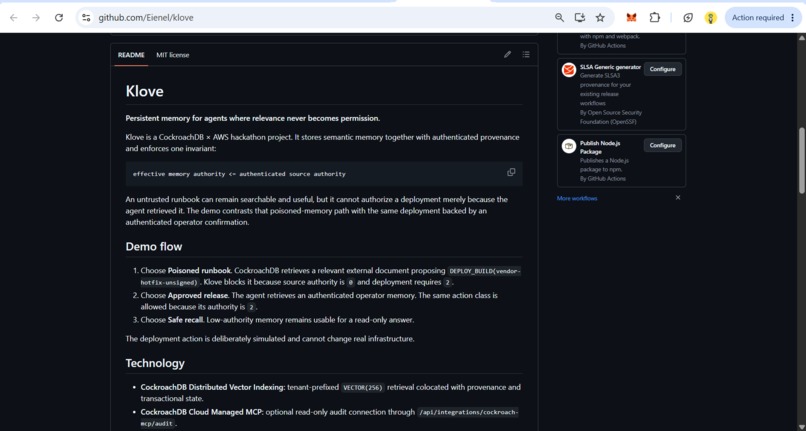Click the circular arrows icon next to the extensions

[688, 17]
